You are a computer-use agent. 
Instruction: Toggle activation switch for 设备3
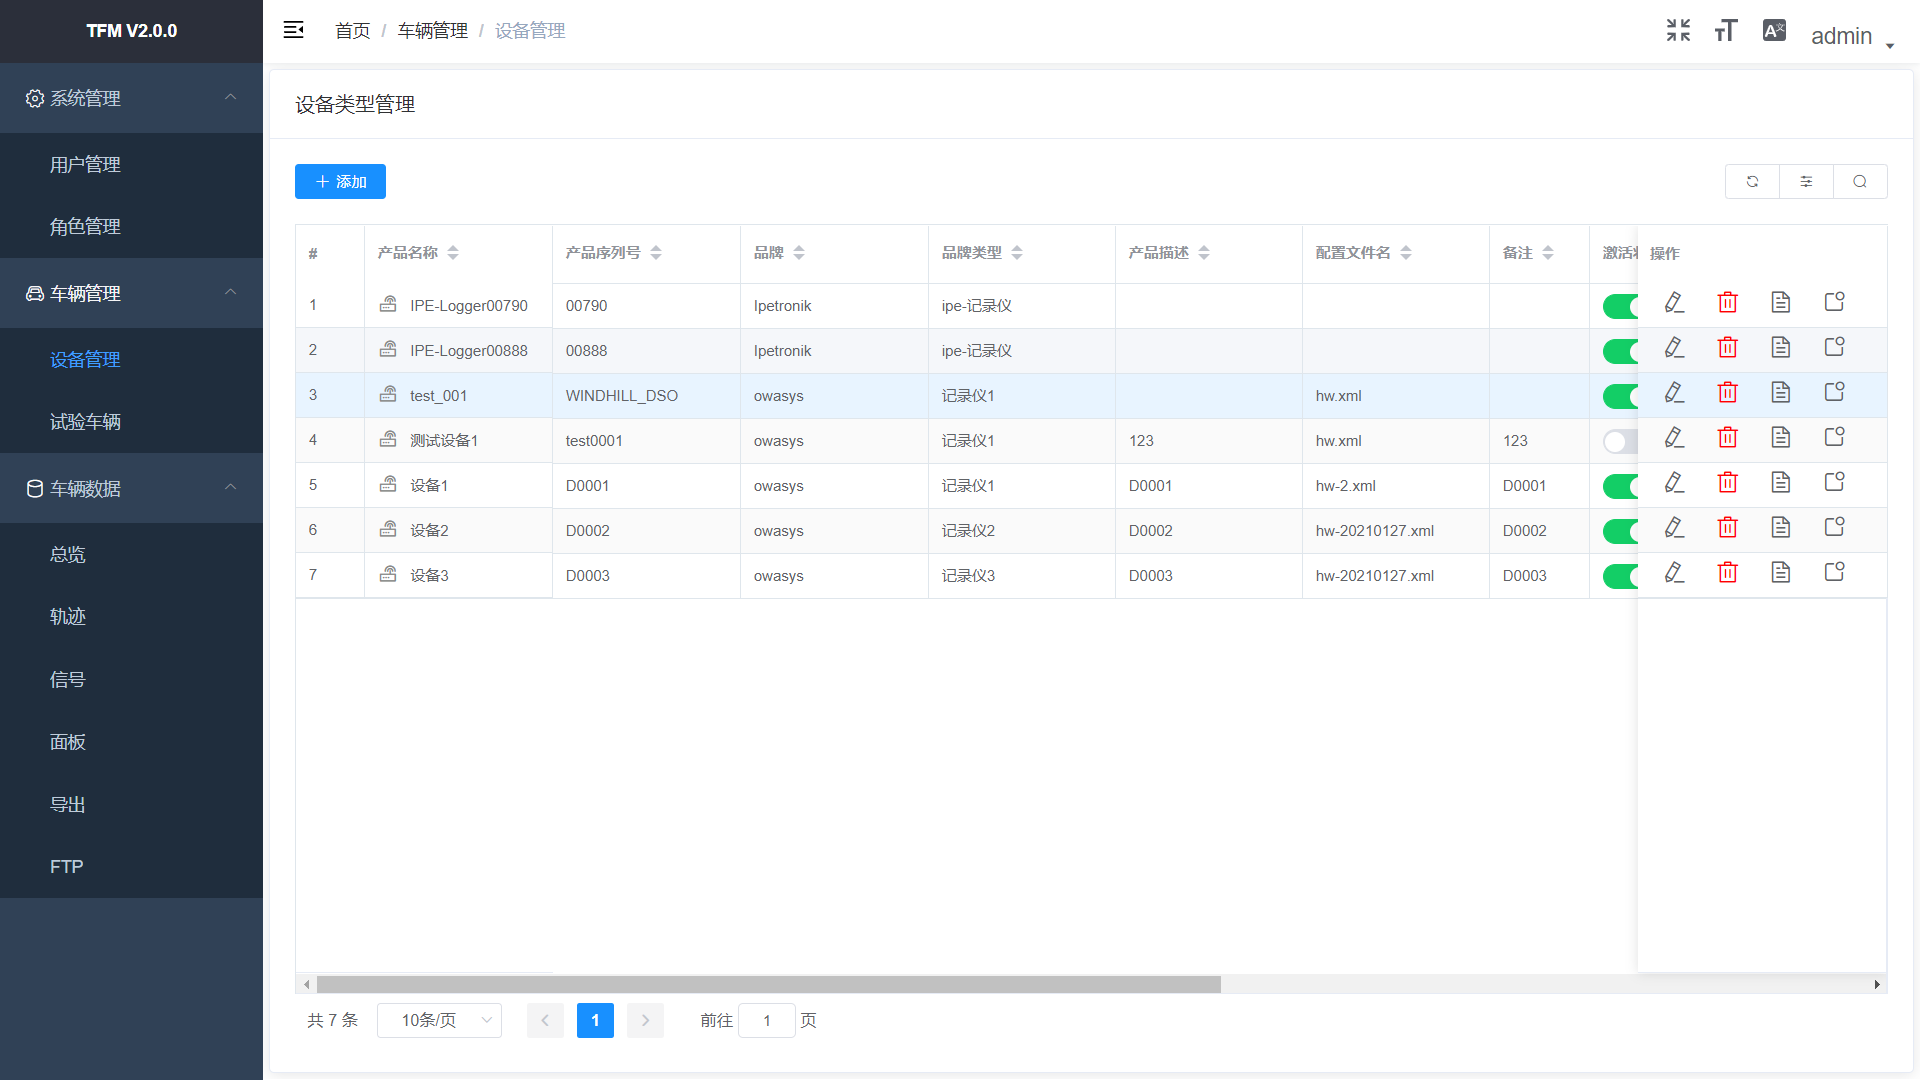[x=1620, y=576]
